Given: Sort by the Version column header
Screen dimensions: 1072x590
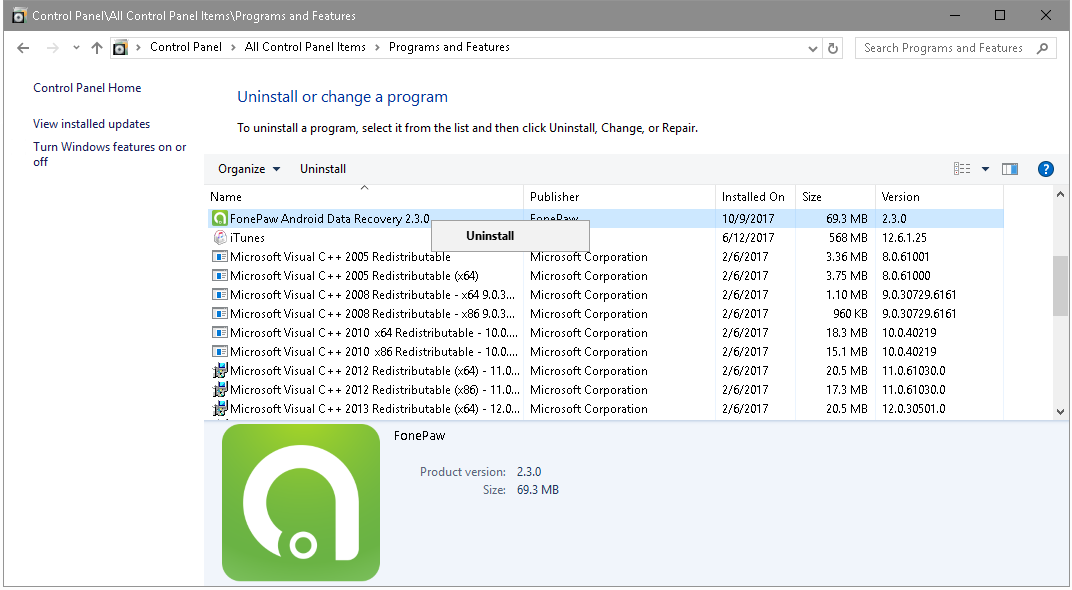Looking at the screenshot, I should click(x=939, y=197).
